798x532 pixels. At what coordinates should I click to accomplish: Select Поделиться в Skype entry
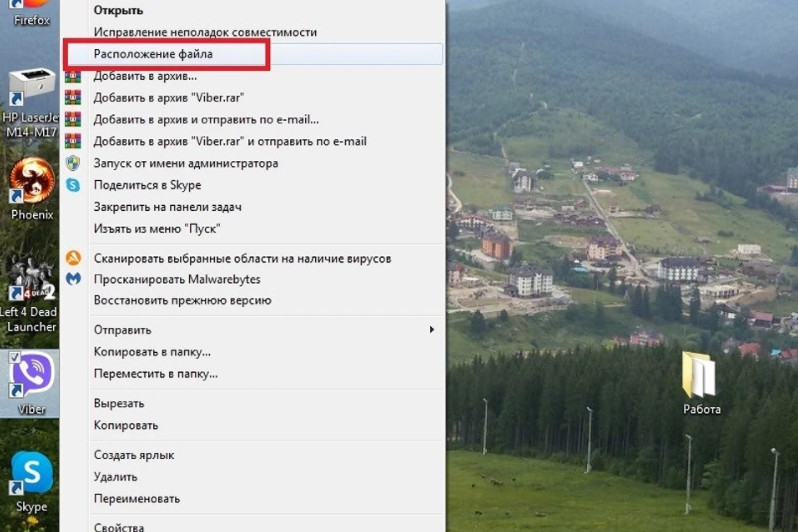tap(147, 185)
